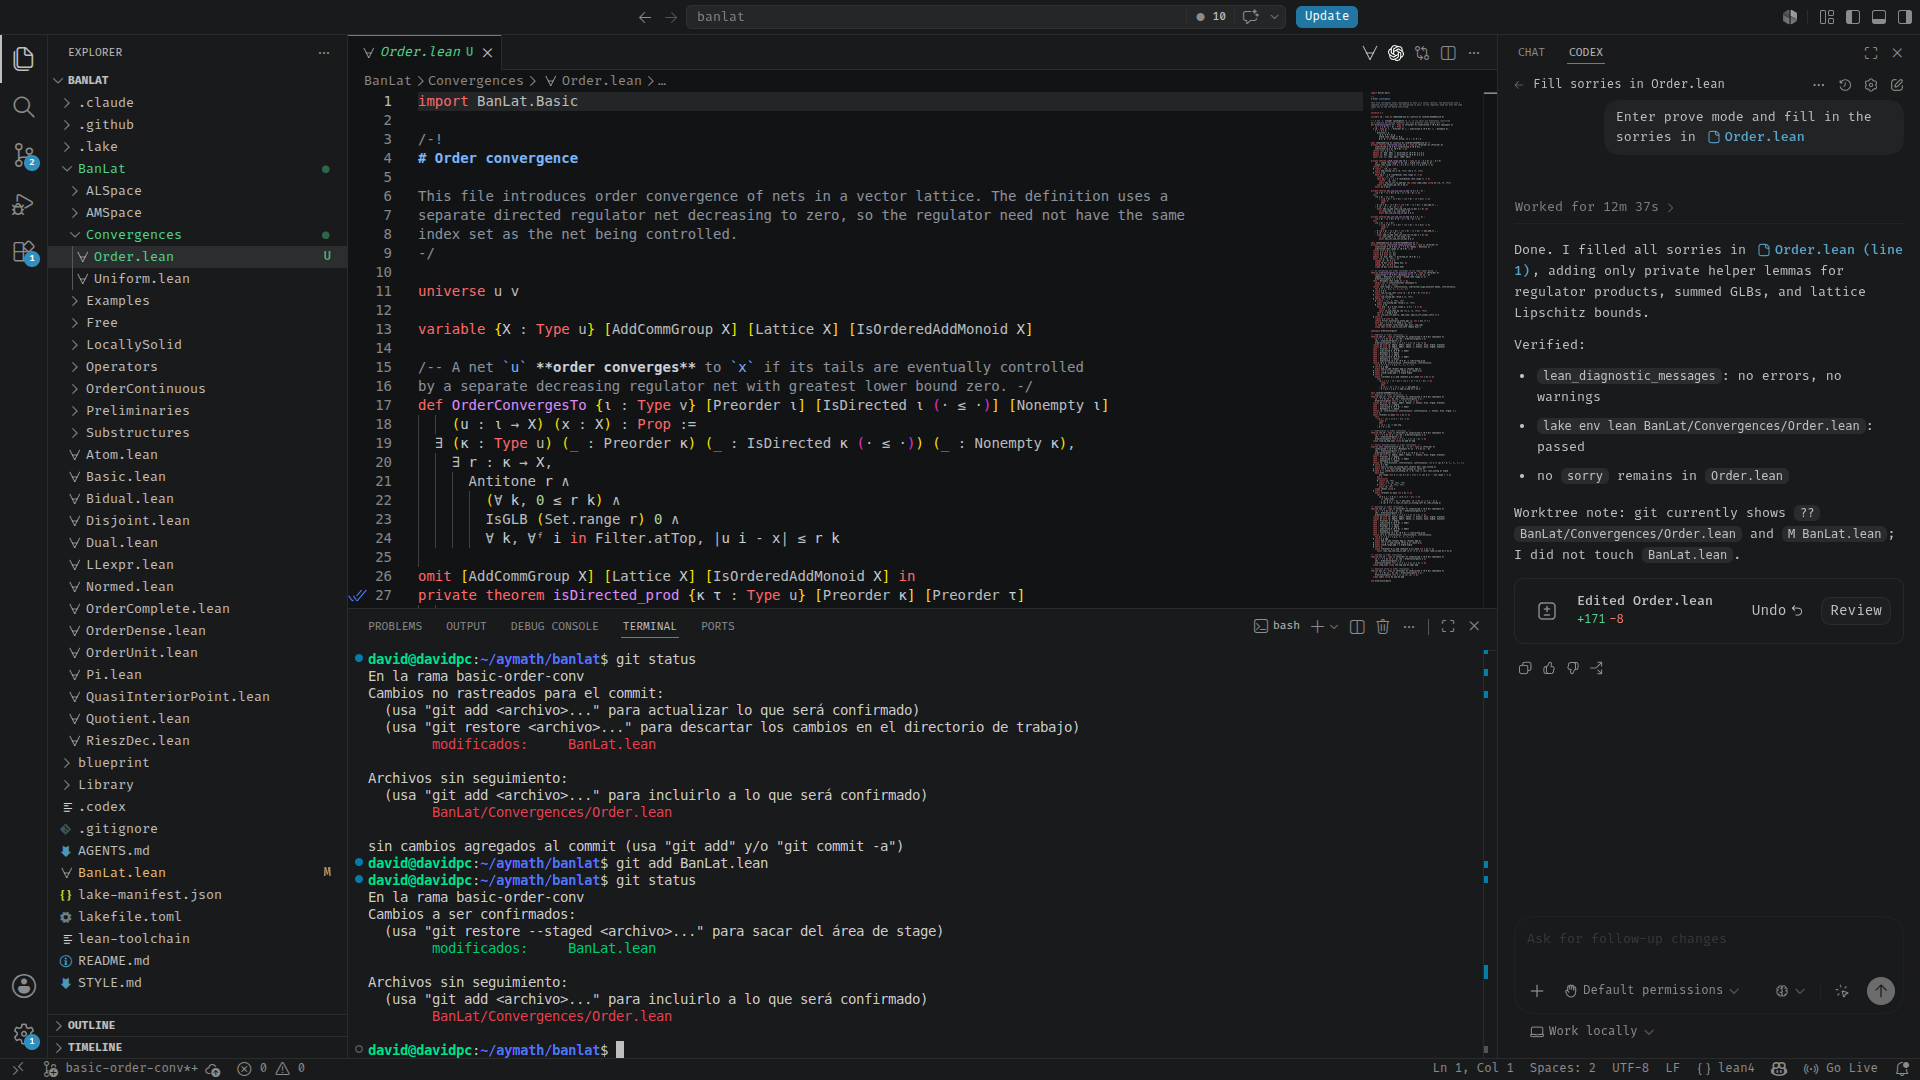Open the Explorer view in the activity bar

[x=24, y=59]
